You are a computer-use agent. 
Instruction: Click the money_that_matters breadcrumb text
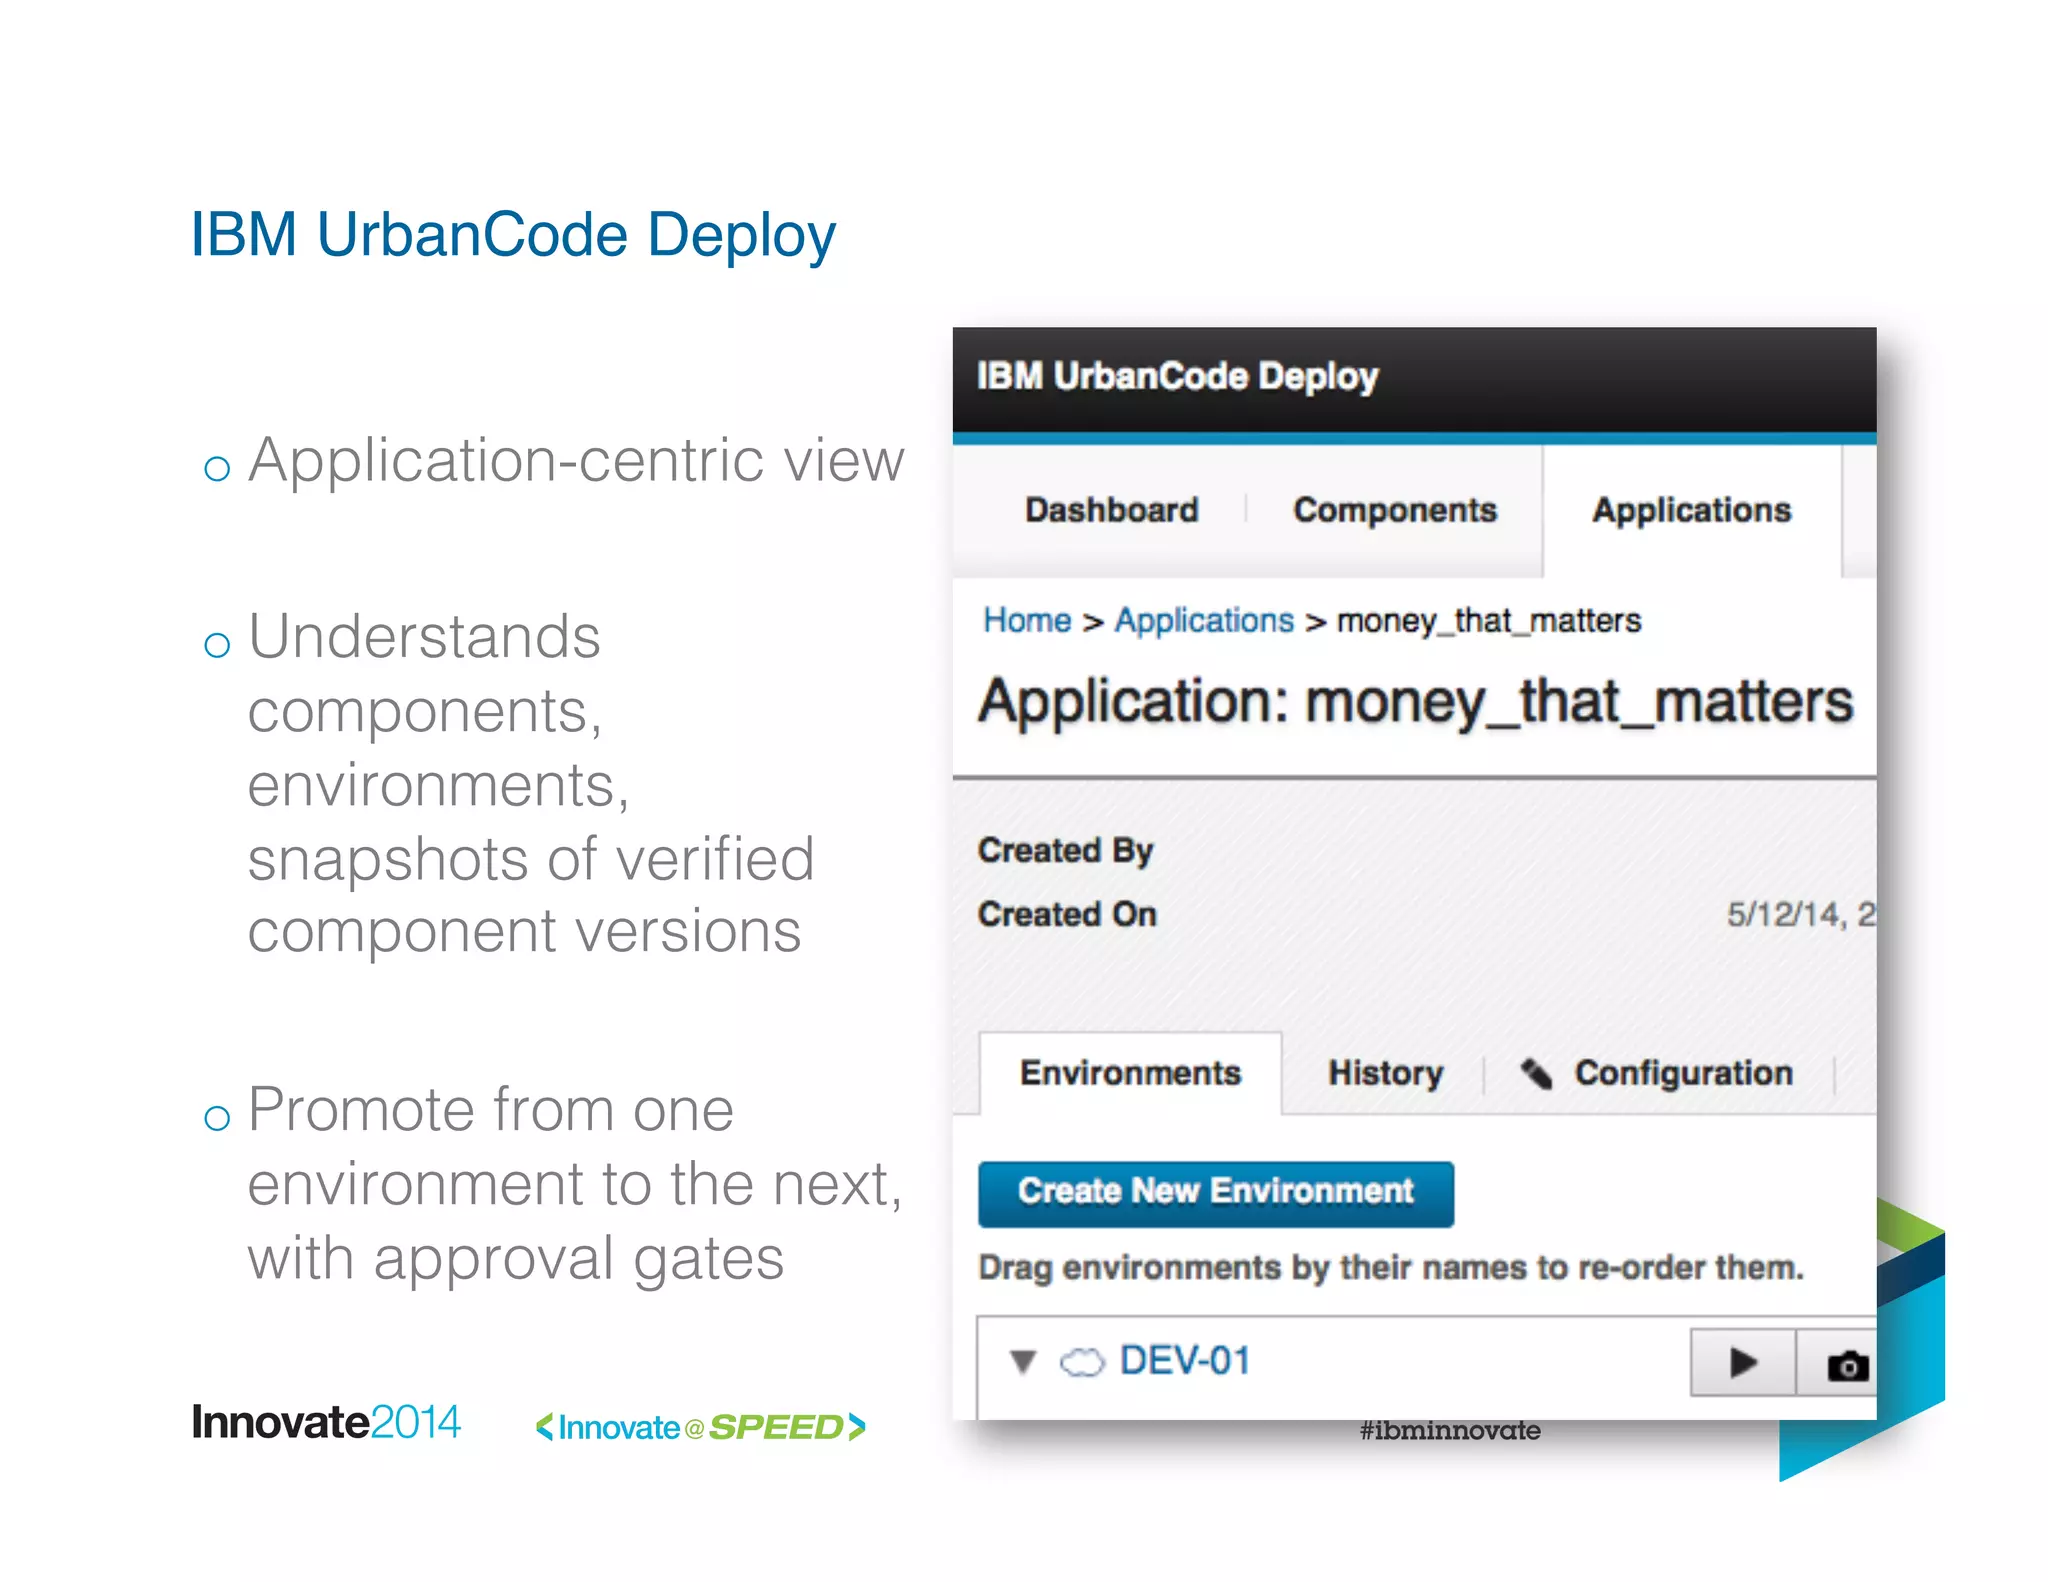[x=1489, y=621]
